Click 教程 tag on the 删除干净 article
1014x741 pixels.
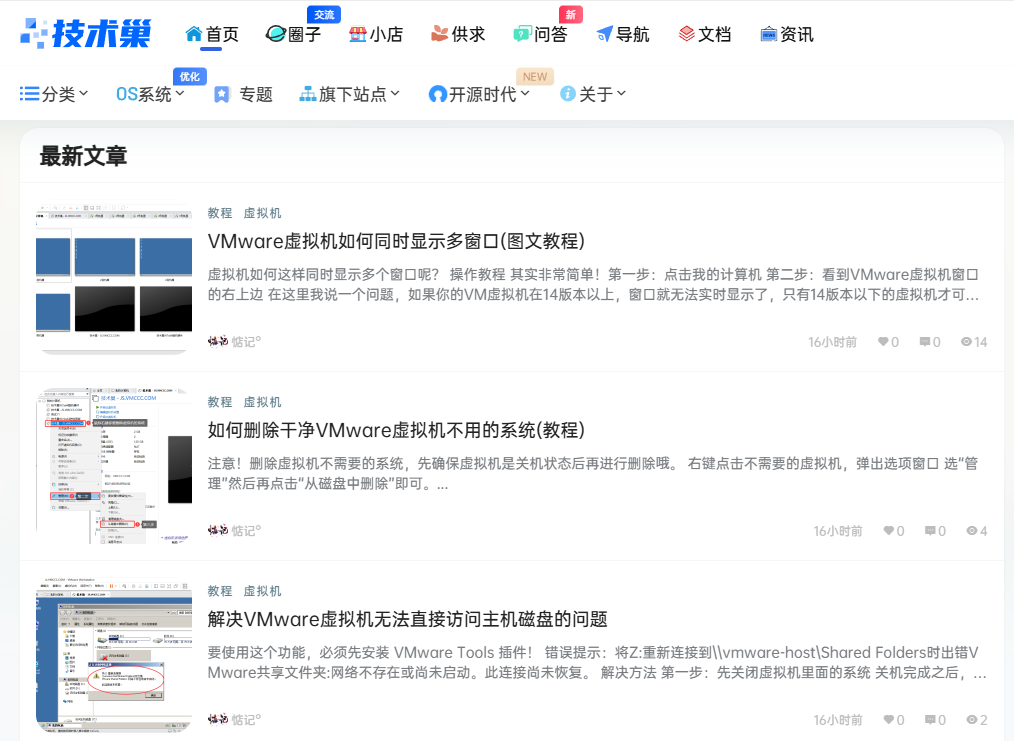[x=220, y=402]
